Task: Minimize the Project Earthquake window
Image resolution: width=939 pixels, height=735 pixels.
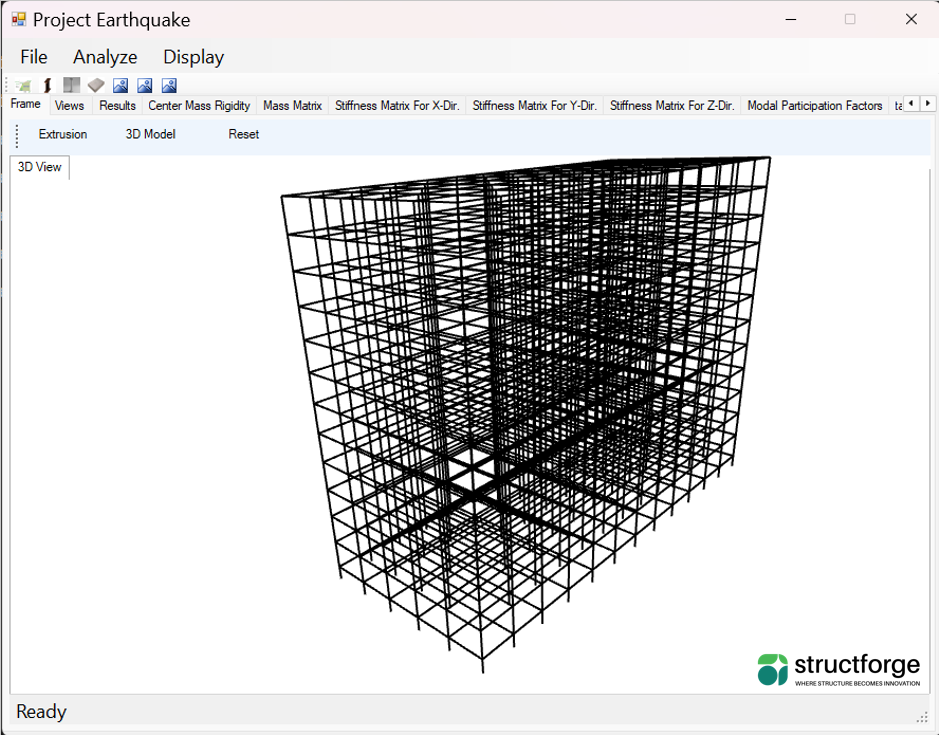Action: point(791,19)
